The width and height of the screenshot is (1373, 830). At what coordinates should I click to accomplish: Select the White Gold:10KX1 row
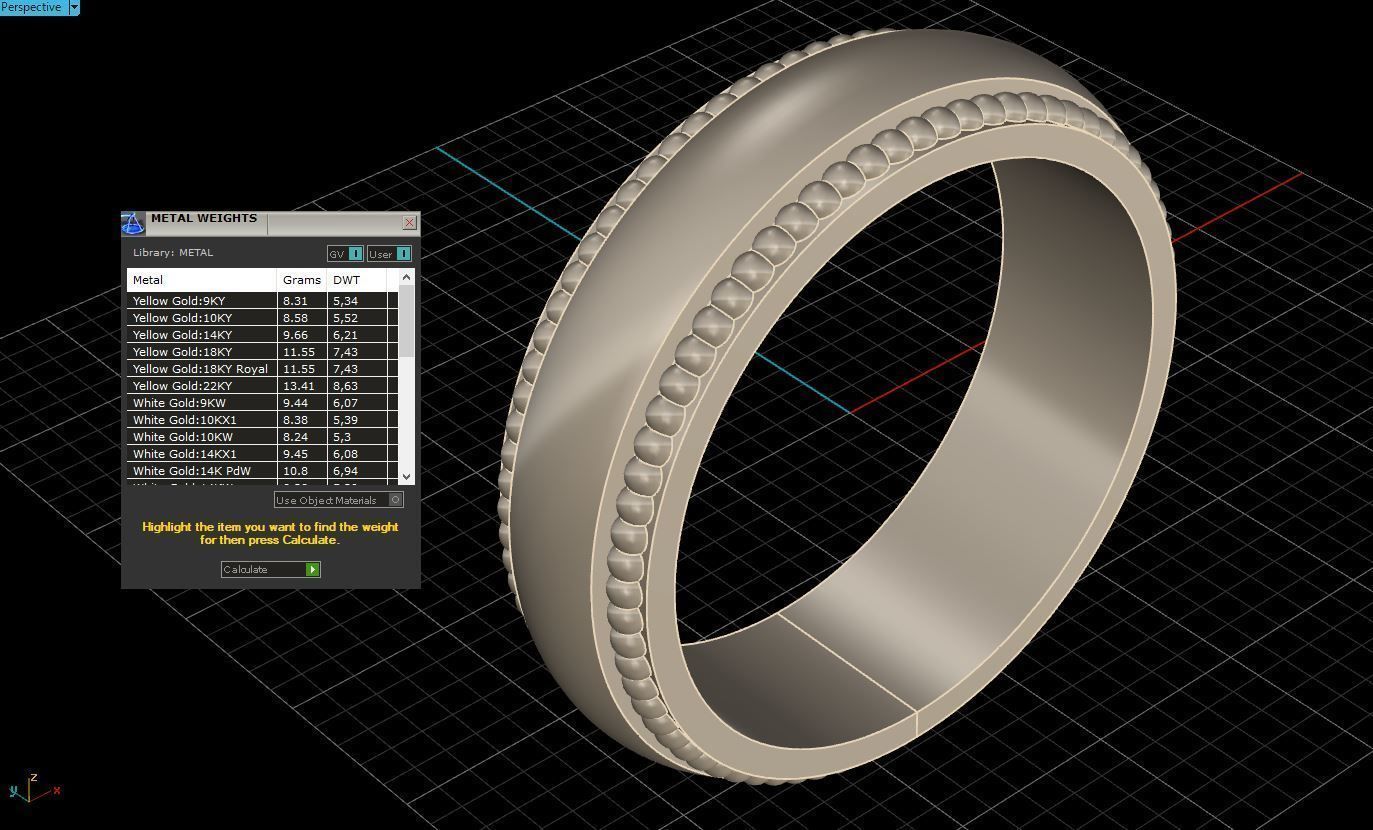point(262,420)
